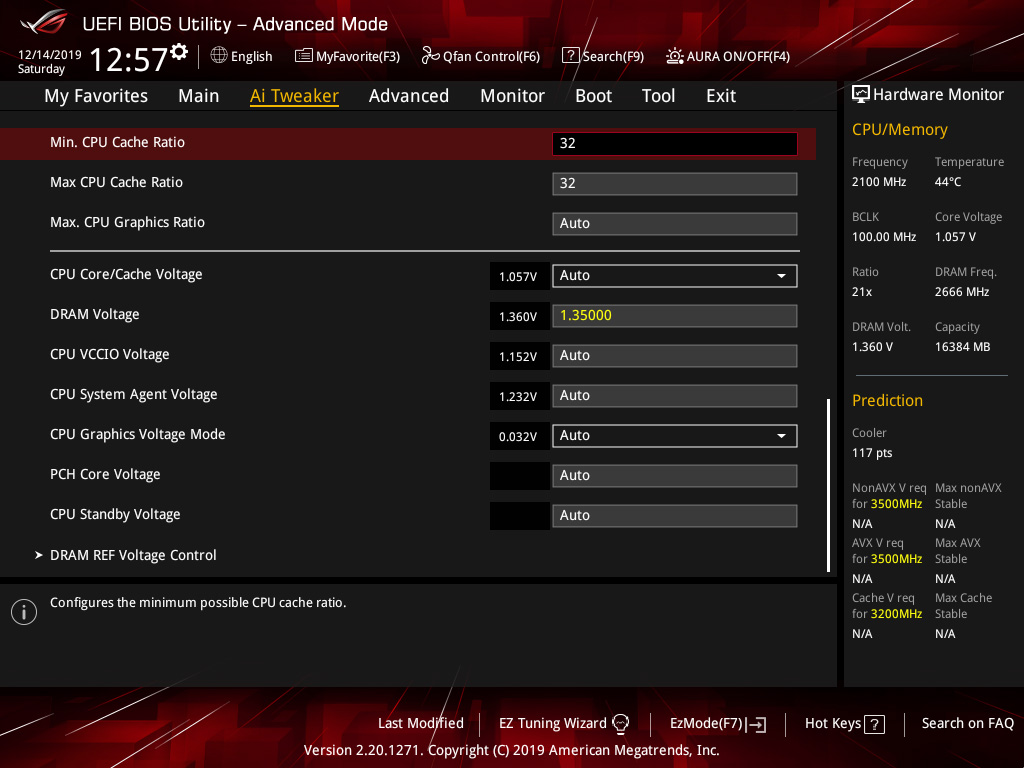
Task: Open the Exit tab
Action: 721,96
